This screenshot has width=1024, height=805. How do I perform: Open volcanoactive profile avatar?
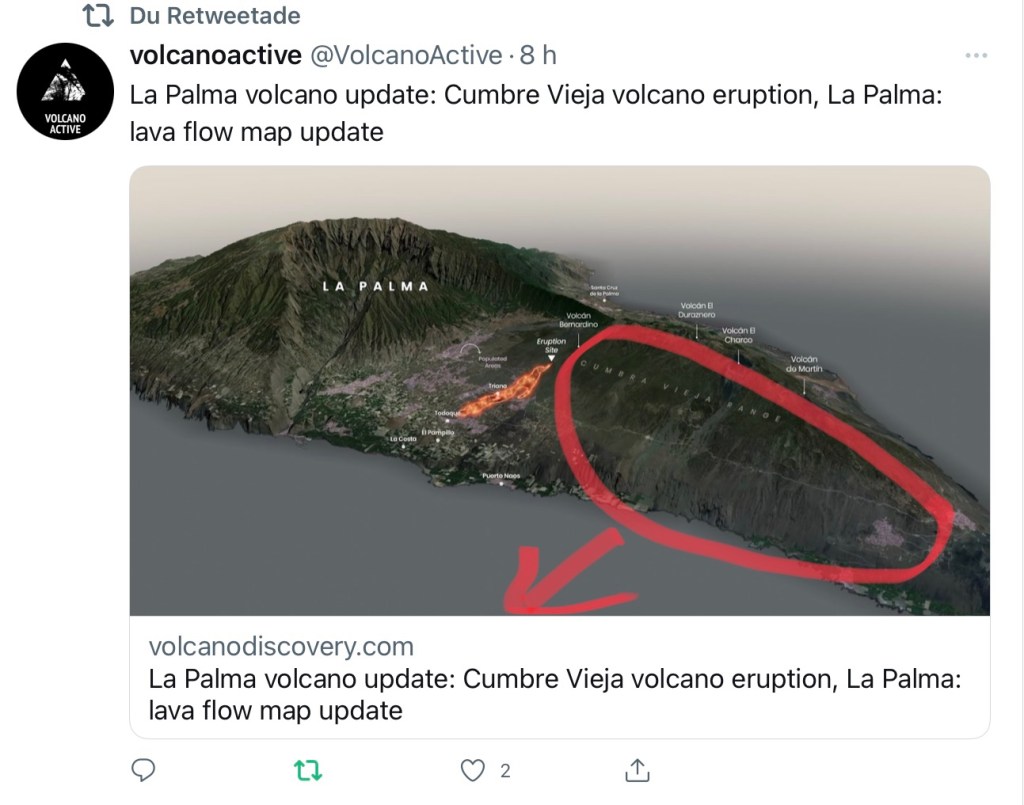65,91
